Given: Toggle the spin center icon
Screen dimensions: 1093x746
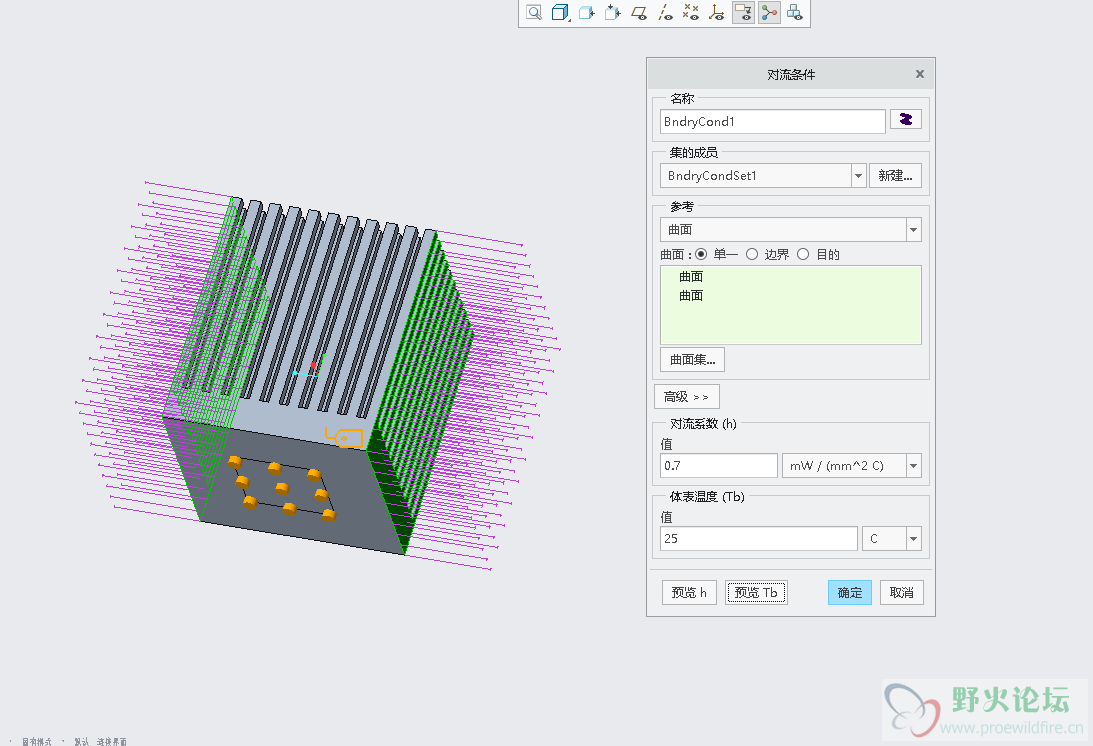Looking at the screenshot, I should pyautogui.click(x=769, y=13).
